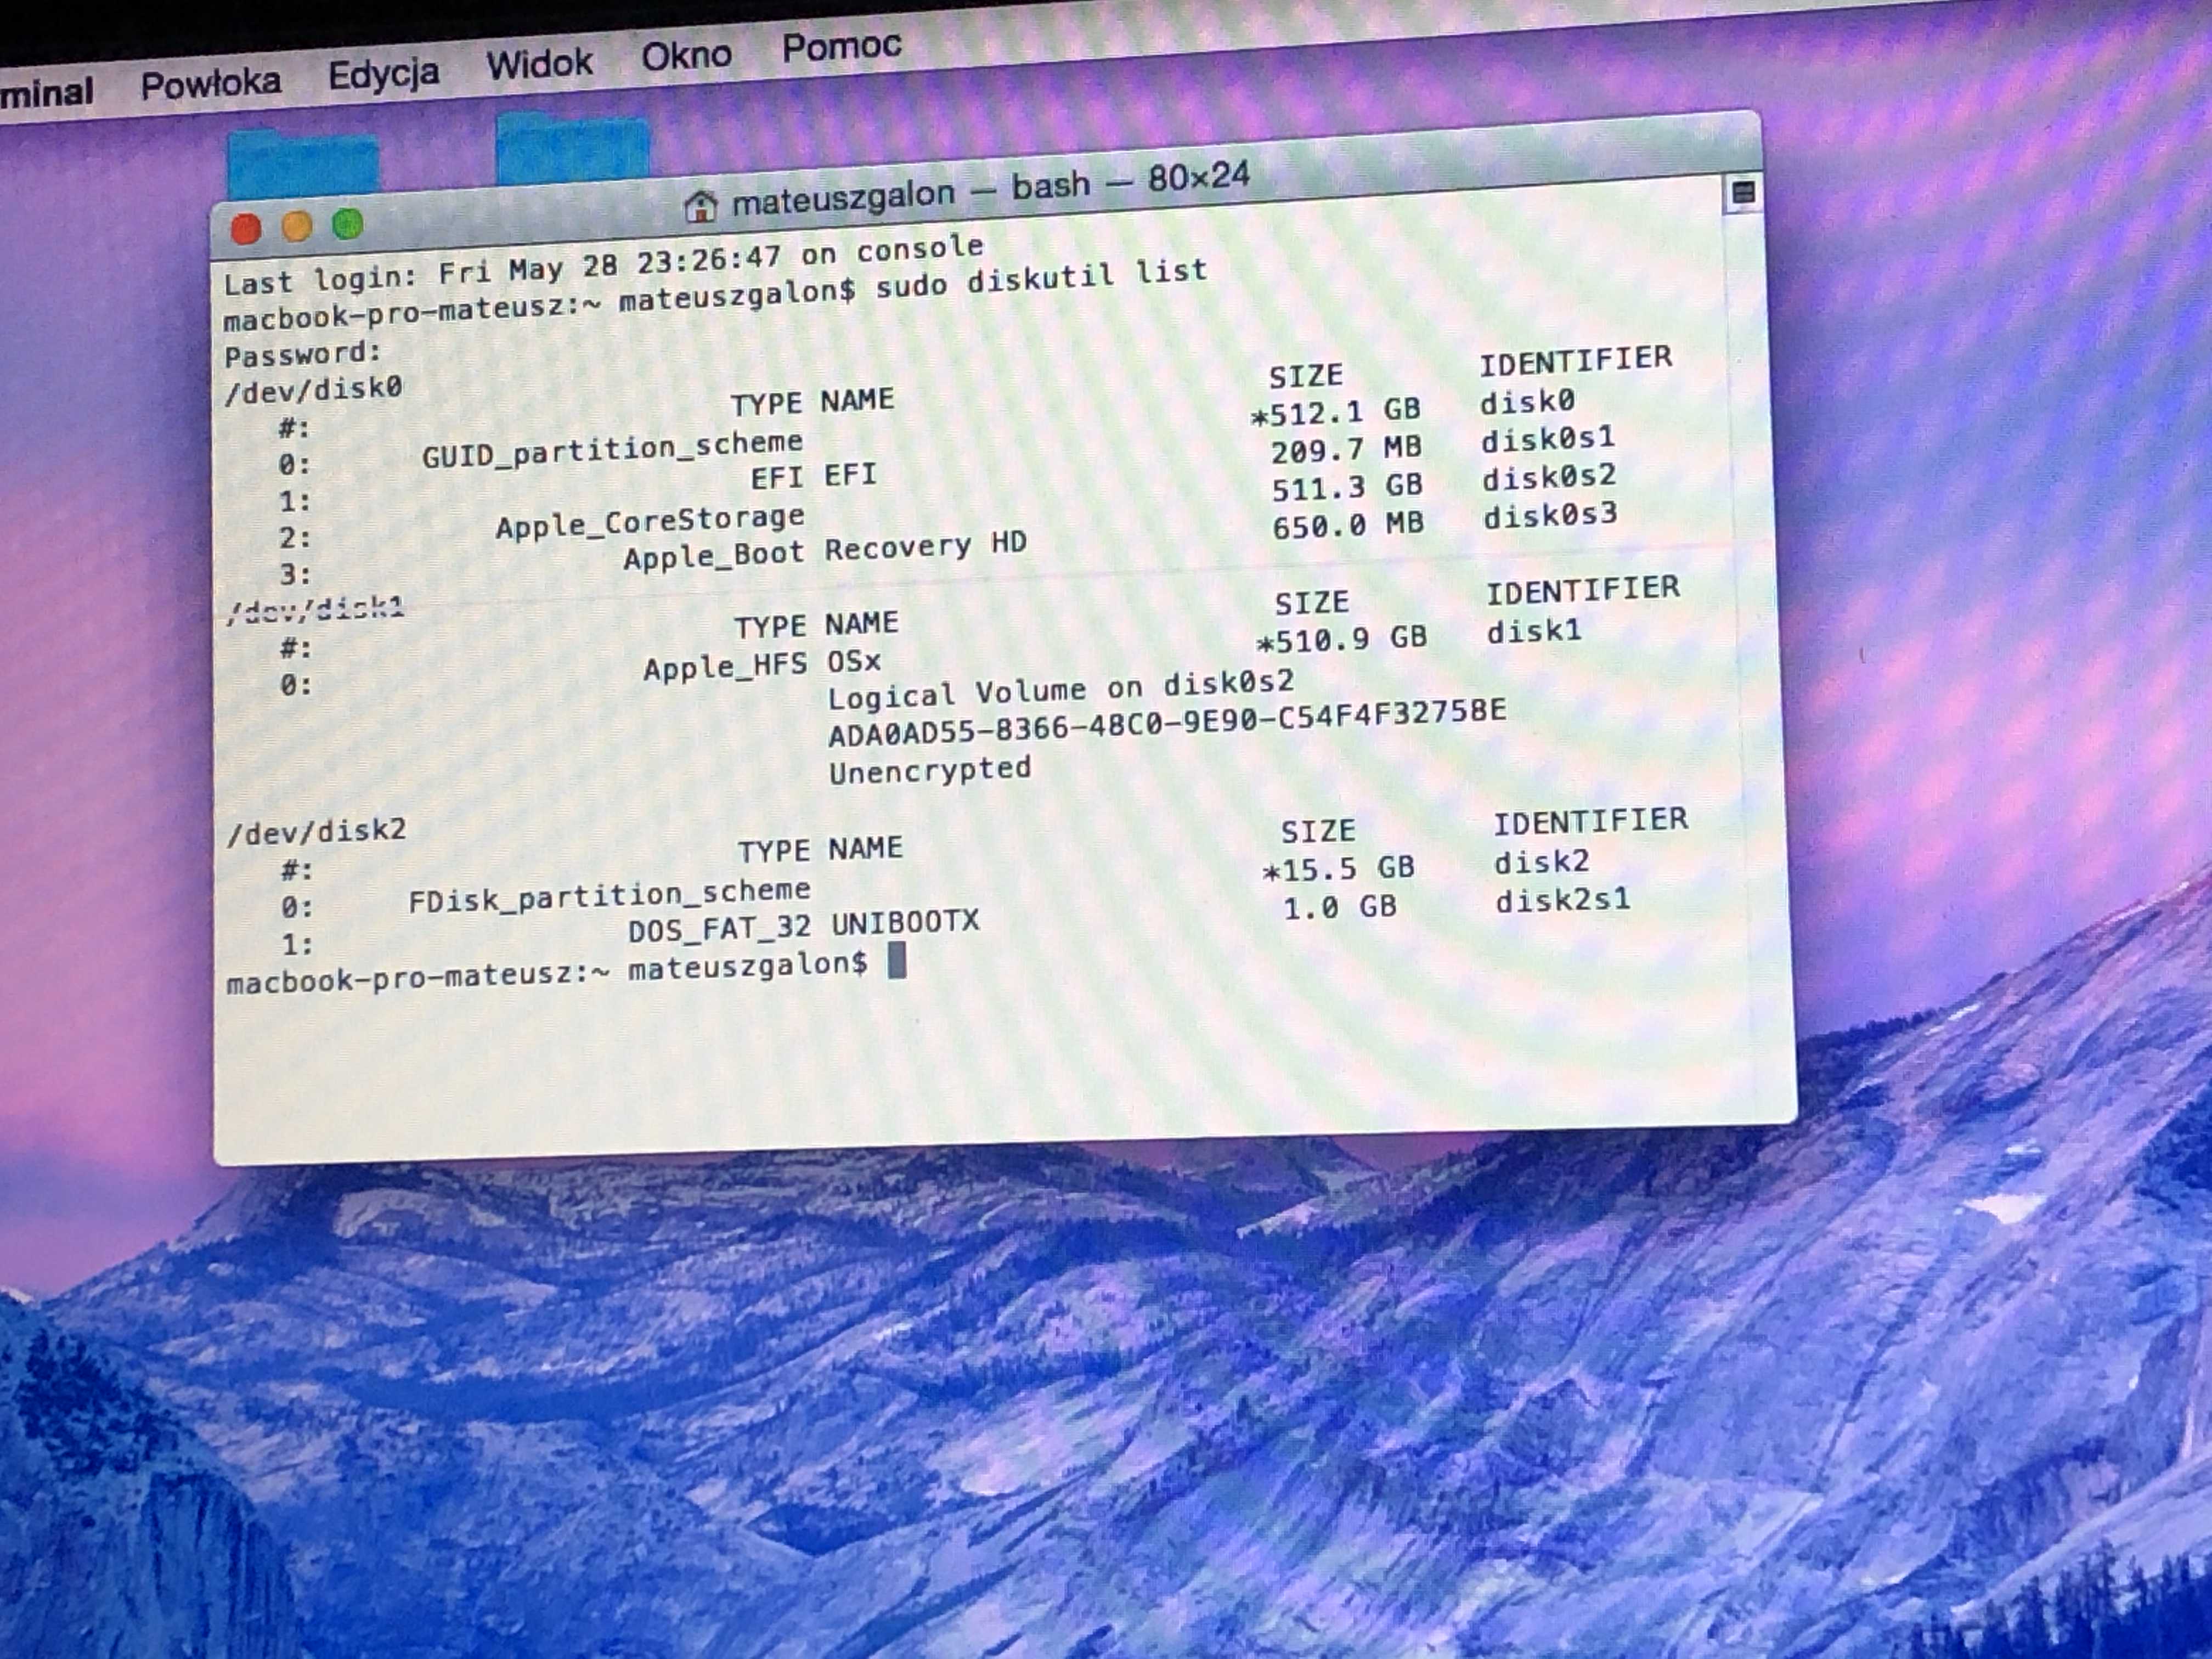Click the disk2s1 identifier text
Viewport: 2212px width, 1659px height.
click(x=1562, y=900)
